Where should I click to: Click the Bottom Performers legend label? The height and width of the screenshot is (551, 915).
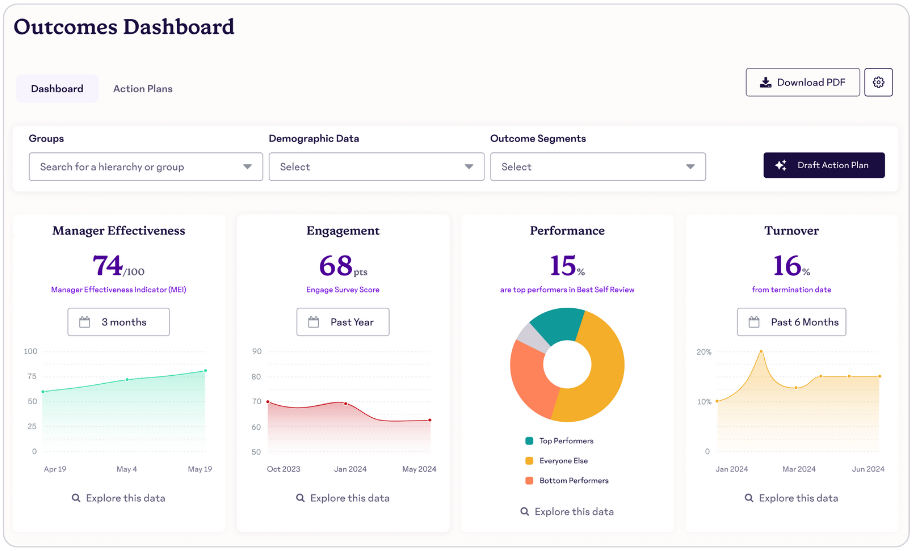pos(574,480)
